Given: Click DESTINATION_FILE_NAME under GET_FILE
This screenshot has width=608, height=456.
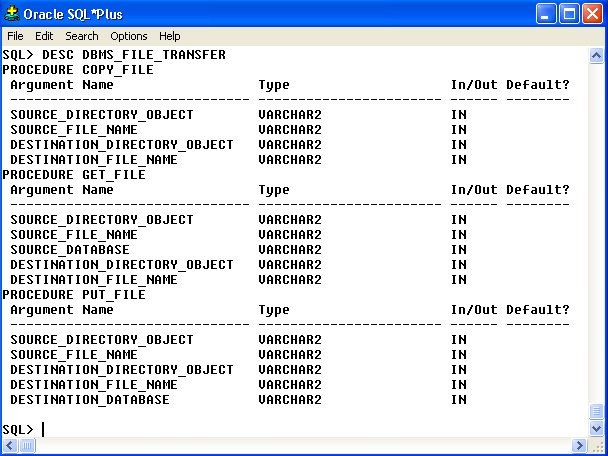Looking at the screenshot, I should 94,280.
